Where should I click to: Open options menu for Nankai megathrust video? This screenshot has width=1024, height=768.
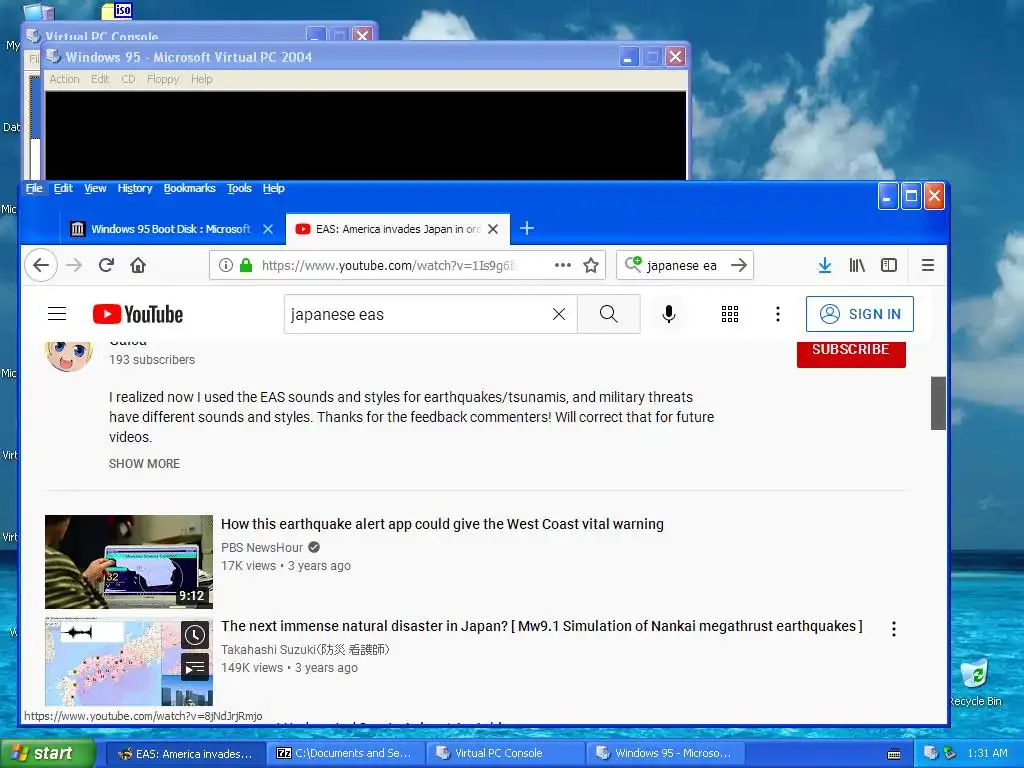pos(893,629)
